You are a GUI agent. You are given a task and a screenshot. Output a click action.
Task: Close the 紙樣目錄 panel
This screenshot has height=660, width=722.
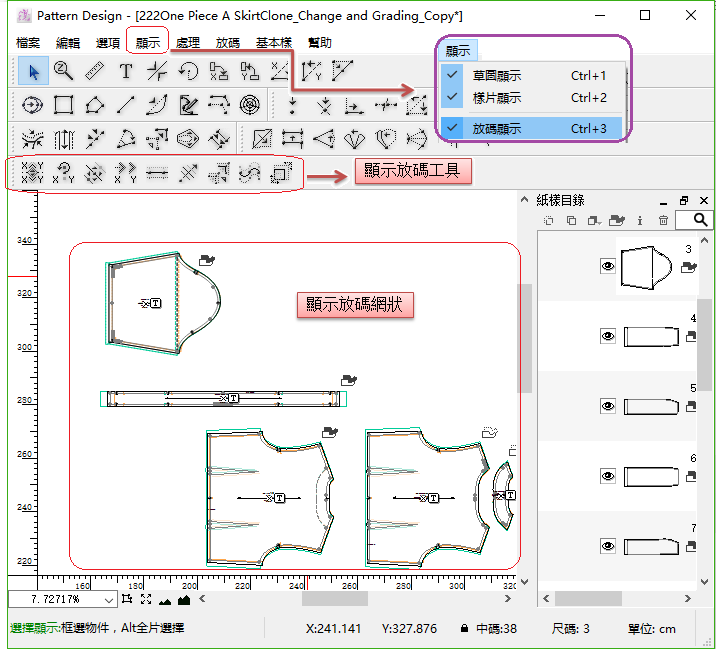(704, 200)
